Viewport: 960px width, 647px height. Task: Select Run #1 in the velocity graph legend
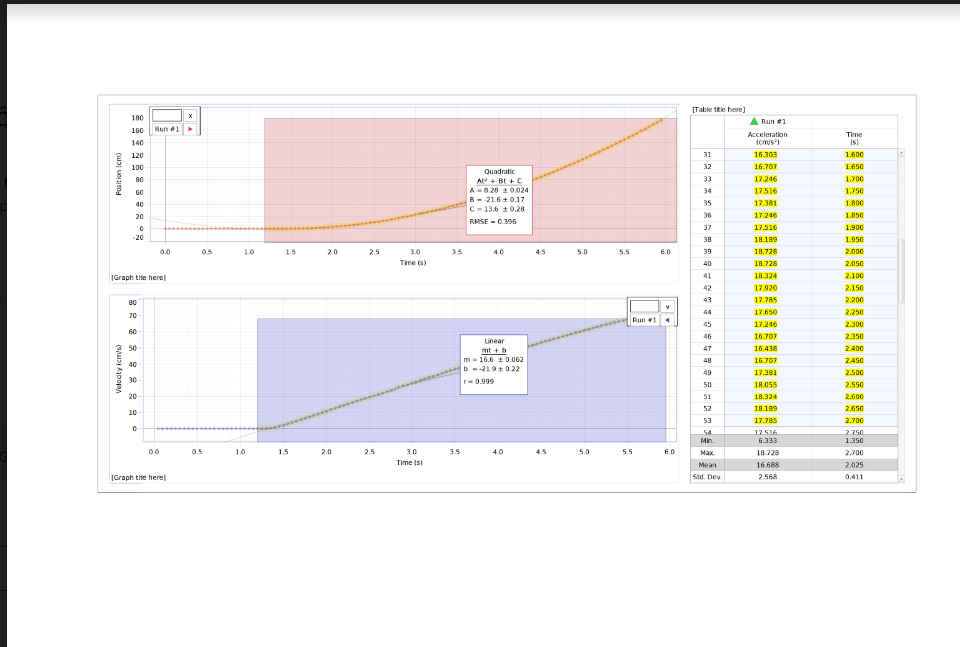[644, 320]
